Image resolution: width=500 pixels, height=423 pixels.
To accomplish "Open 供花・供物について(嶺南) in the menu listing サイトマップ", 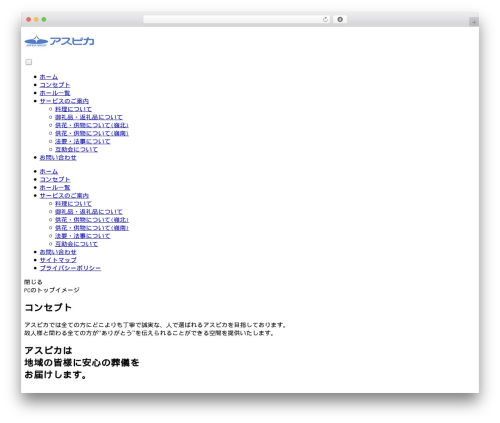I will pos(92,228).
